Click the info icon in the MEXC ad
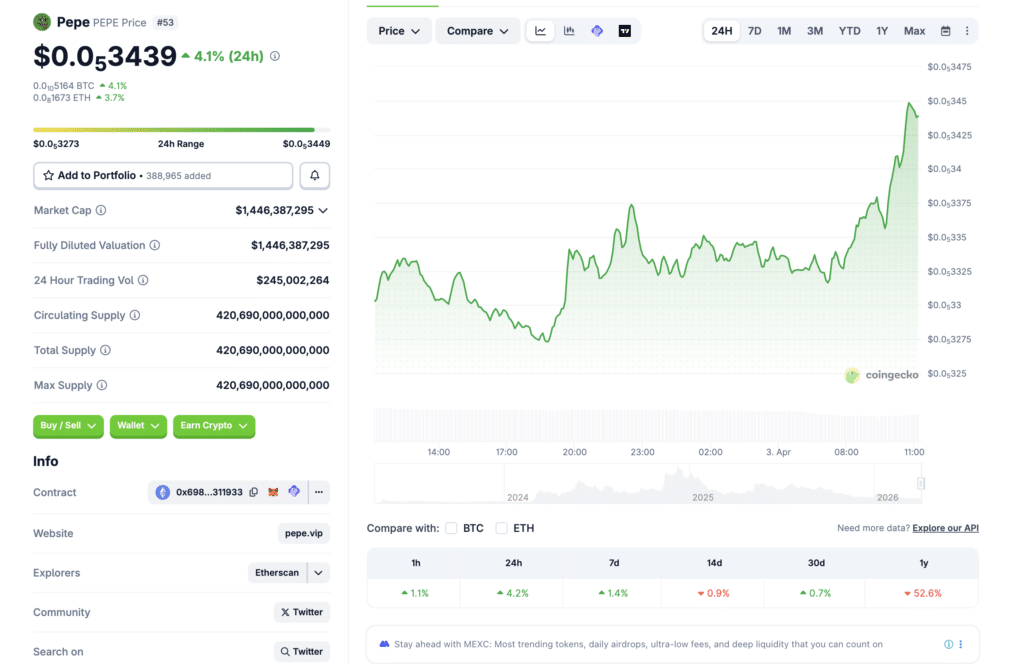The image size is (1024, 664). pos(948,644)
